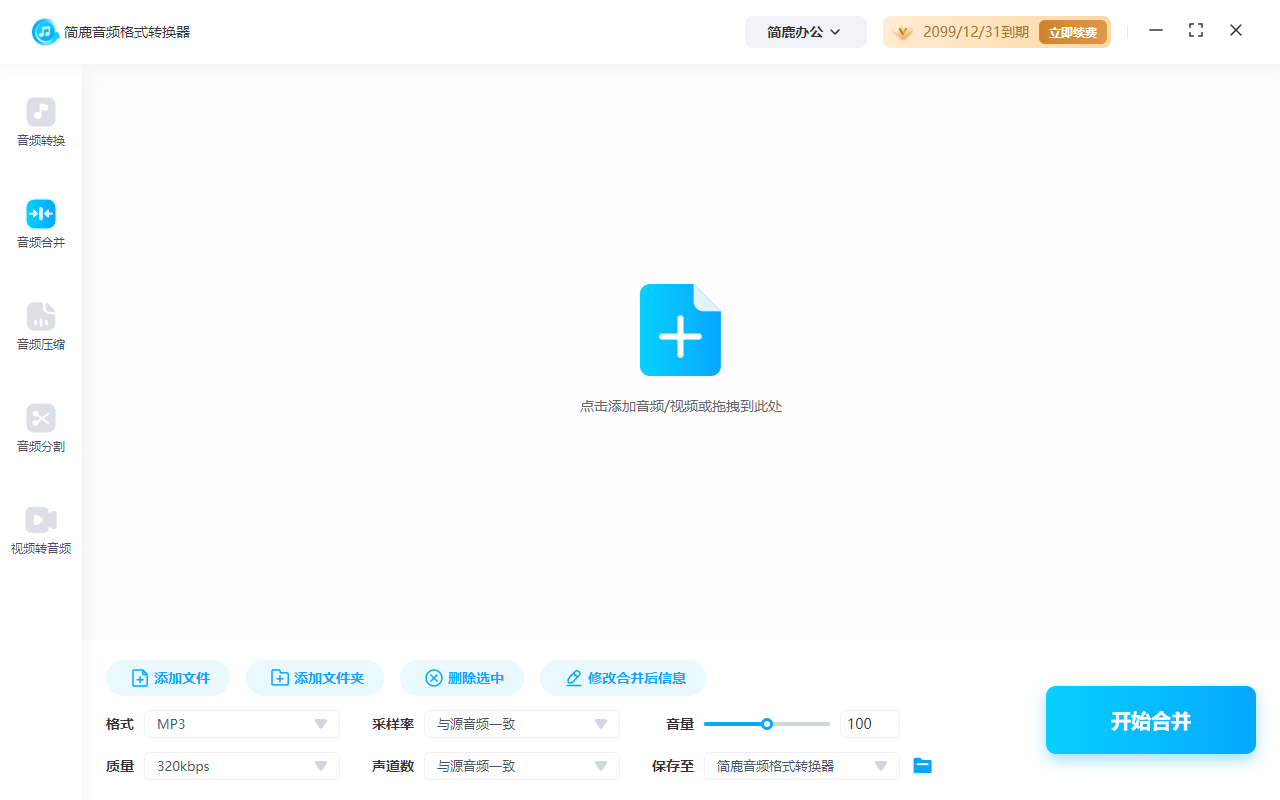The height and width of the screenshot is (800, 1280).
Task: Select the 音频转换 sidebar tool
Action: (40, 120)
